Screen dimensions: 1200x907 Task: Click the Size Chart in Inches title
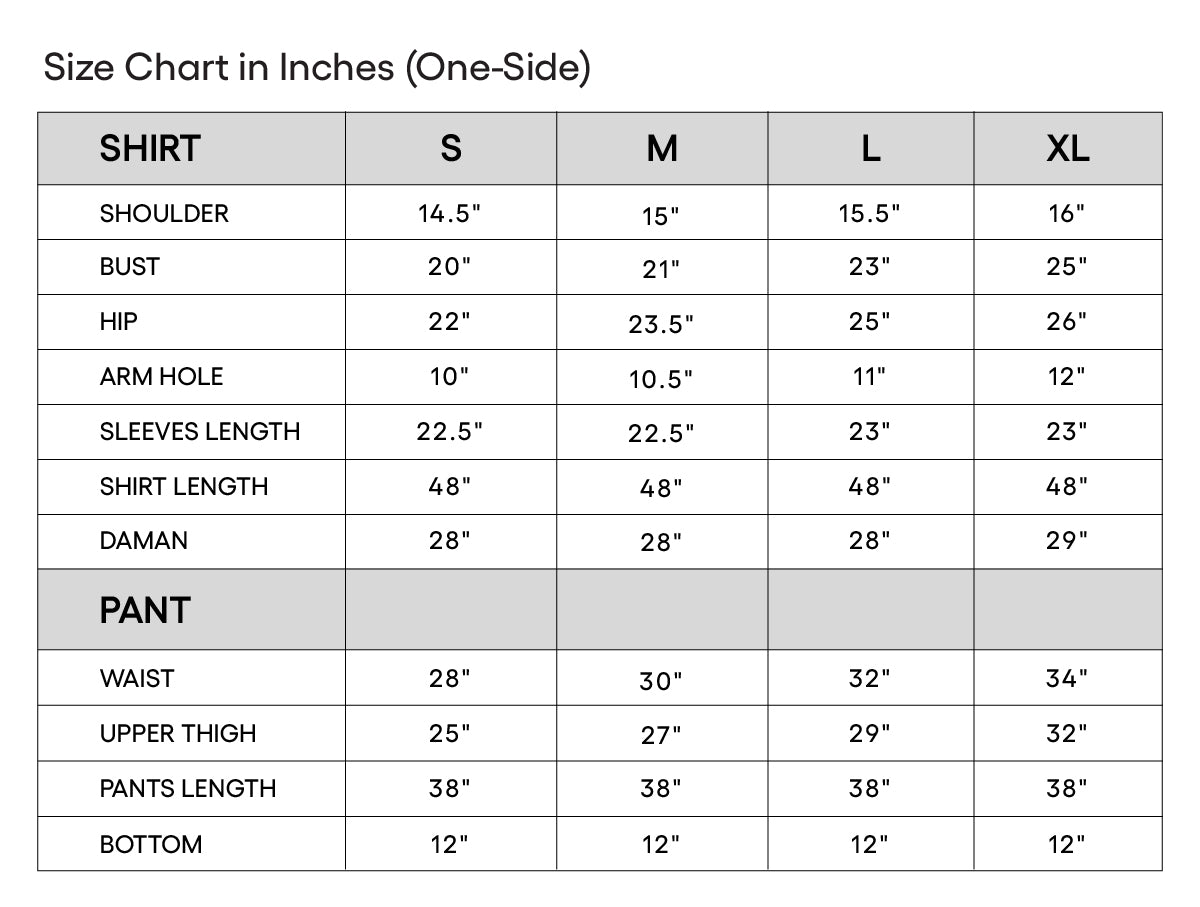pos(318,68)
